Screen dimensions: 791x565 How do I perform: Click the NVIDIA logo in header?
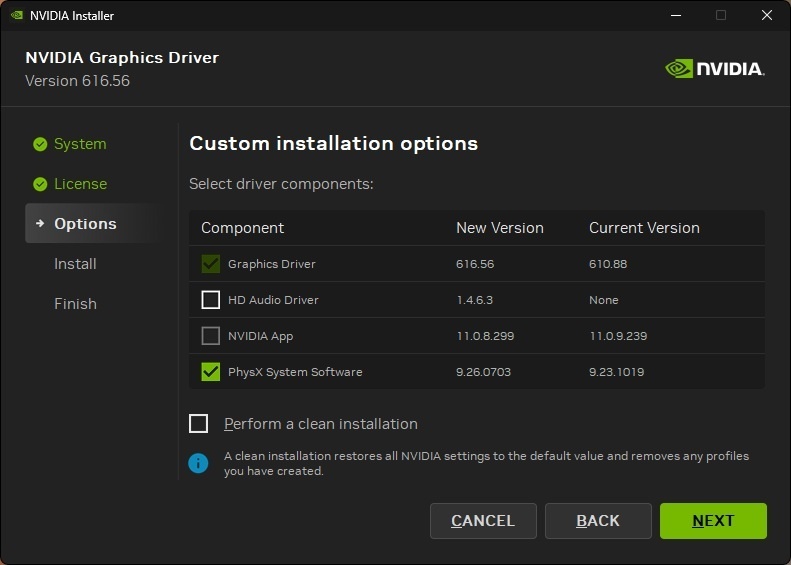tap(715, 69)
